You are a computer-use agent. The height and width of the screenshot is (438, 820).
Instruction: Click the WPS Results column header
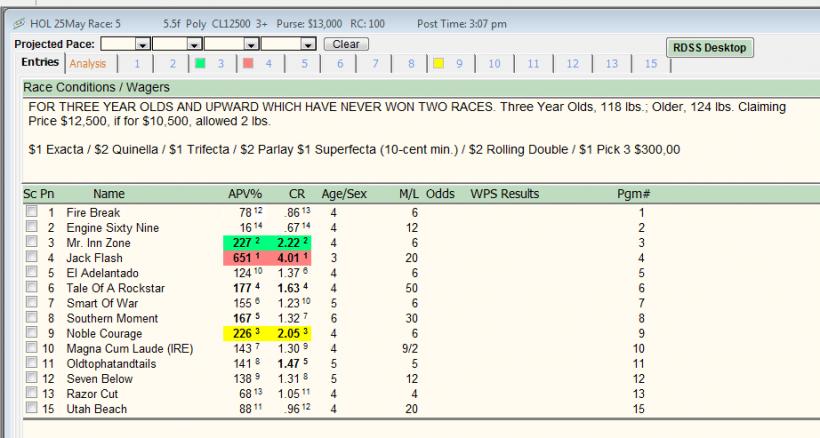(505, 194)
